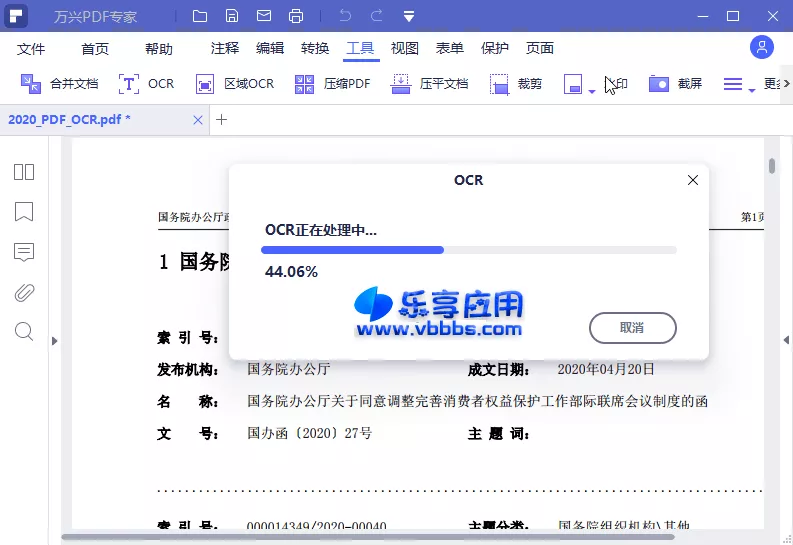This screenshot has height=545, width=793.
Task: Click the 合并文档 merge tool
Action: [x=59, y=83]
